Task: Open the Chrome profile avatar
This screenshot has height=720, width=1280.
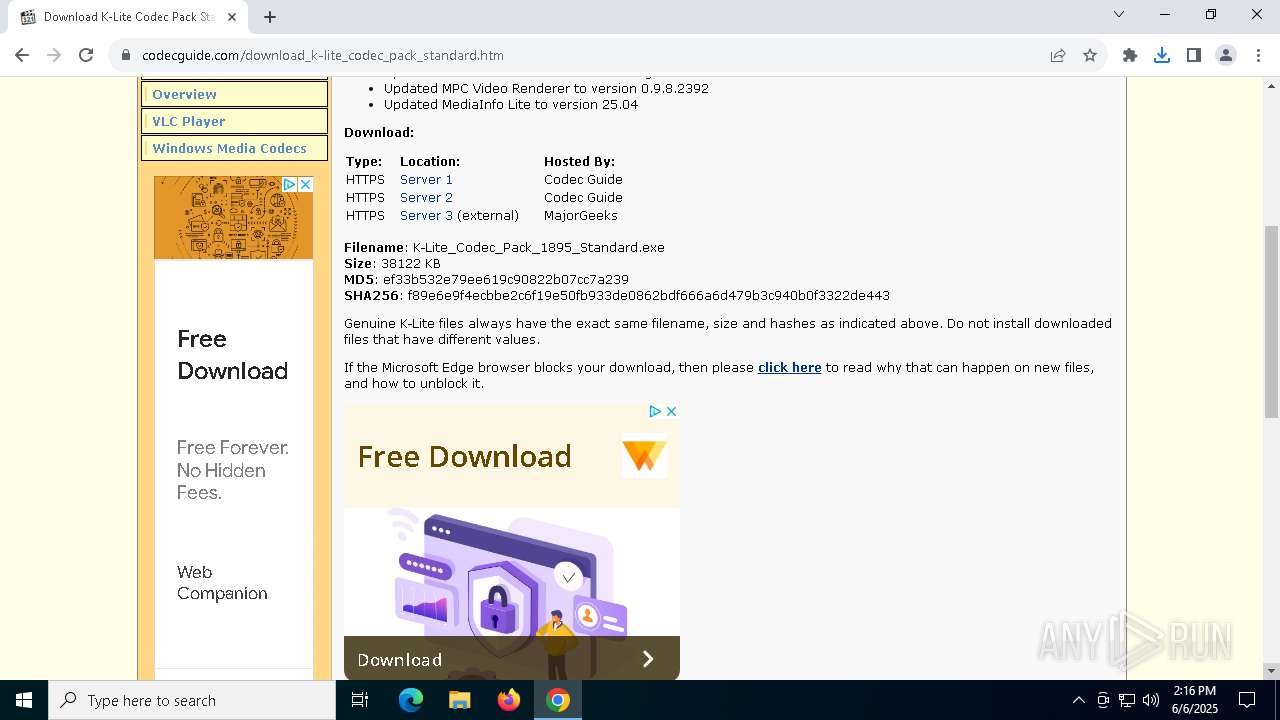Action: click(1226, 55)
